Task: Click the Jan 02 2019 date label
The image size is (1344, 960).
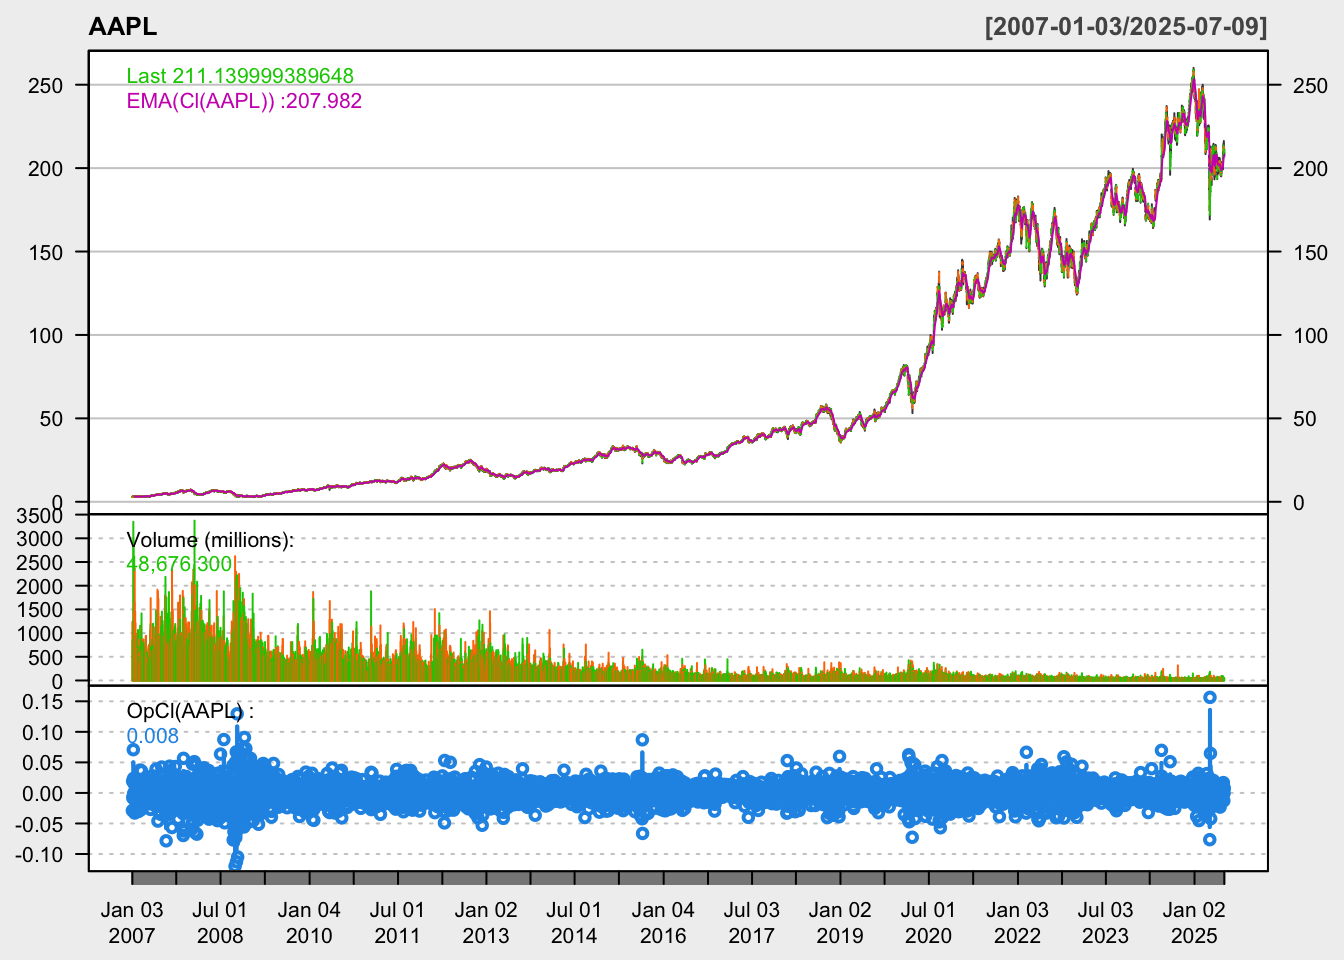Action: [x=840, y=923]
